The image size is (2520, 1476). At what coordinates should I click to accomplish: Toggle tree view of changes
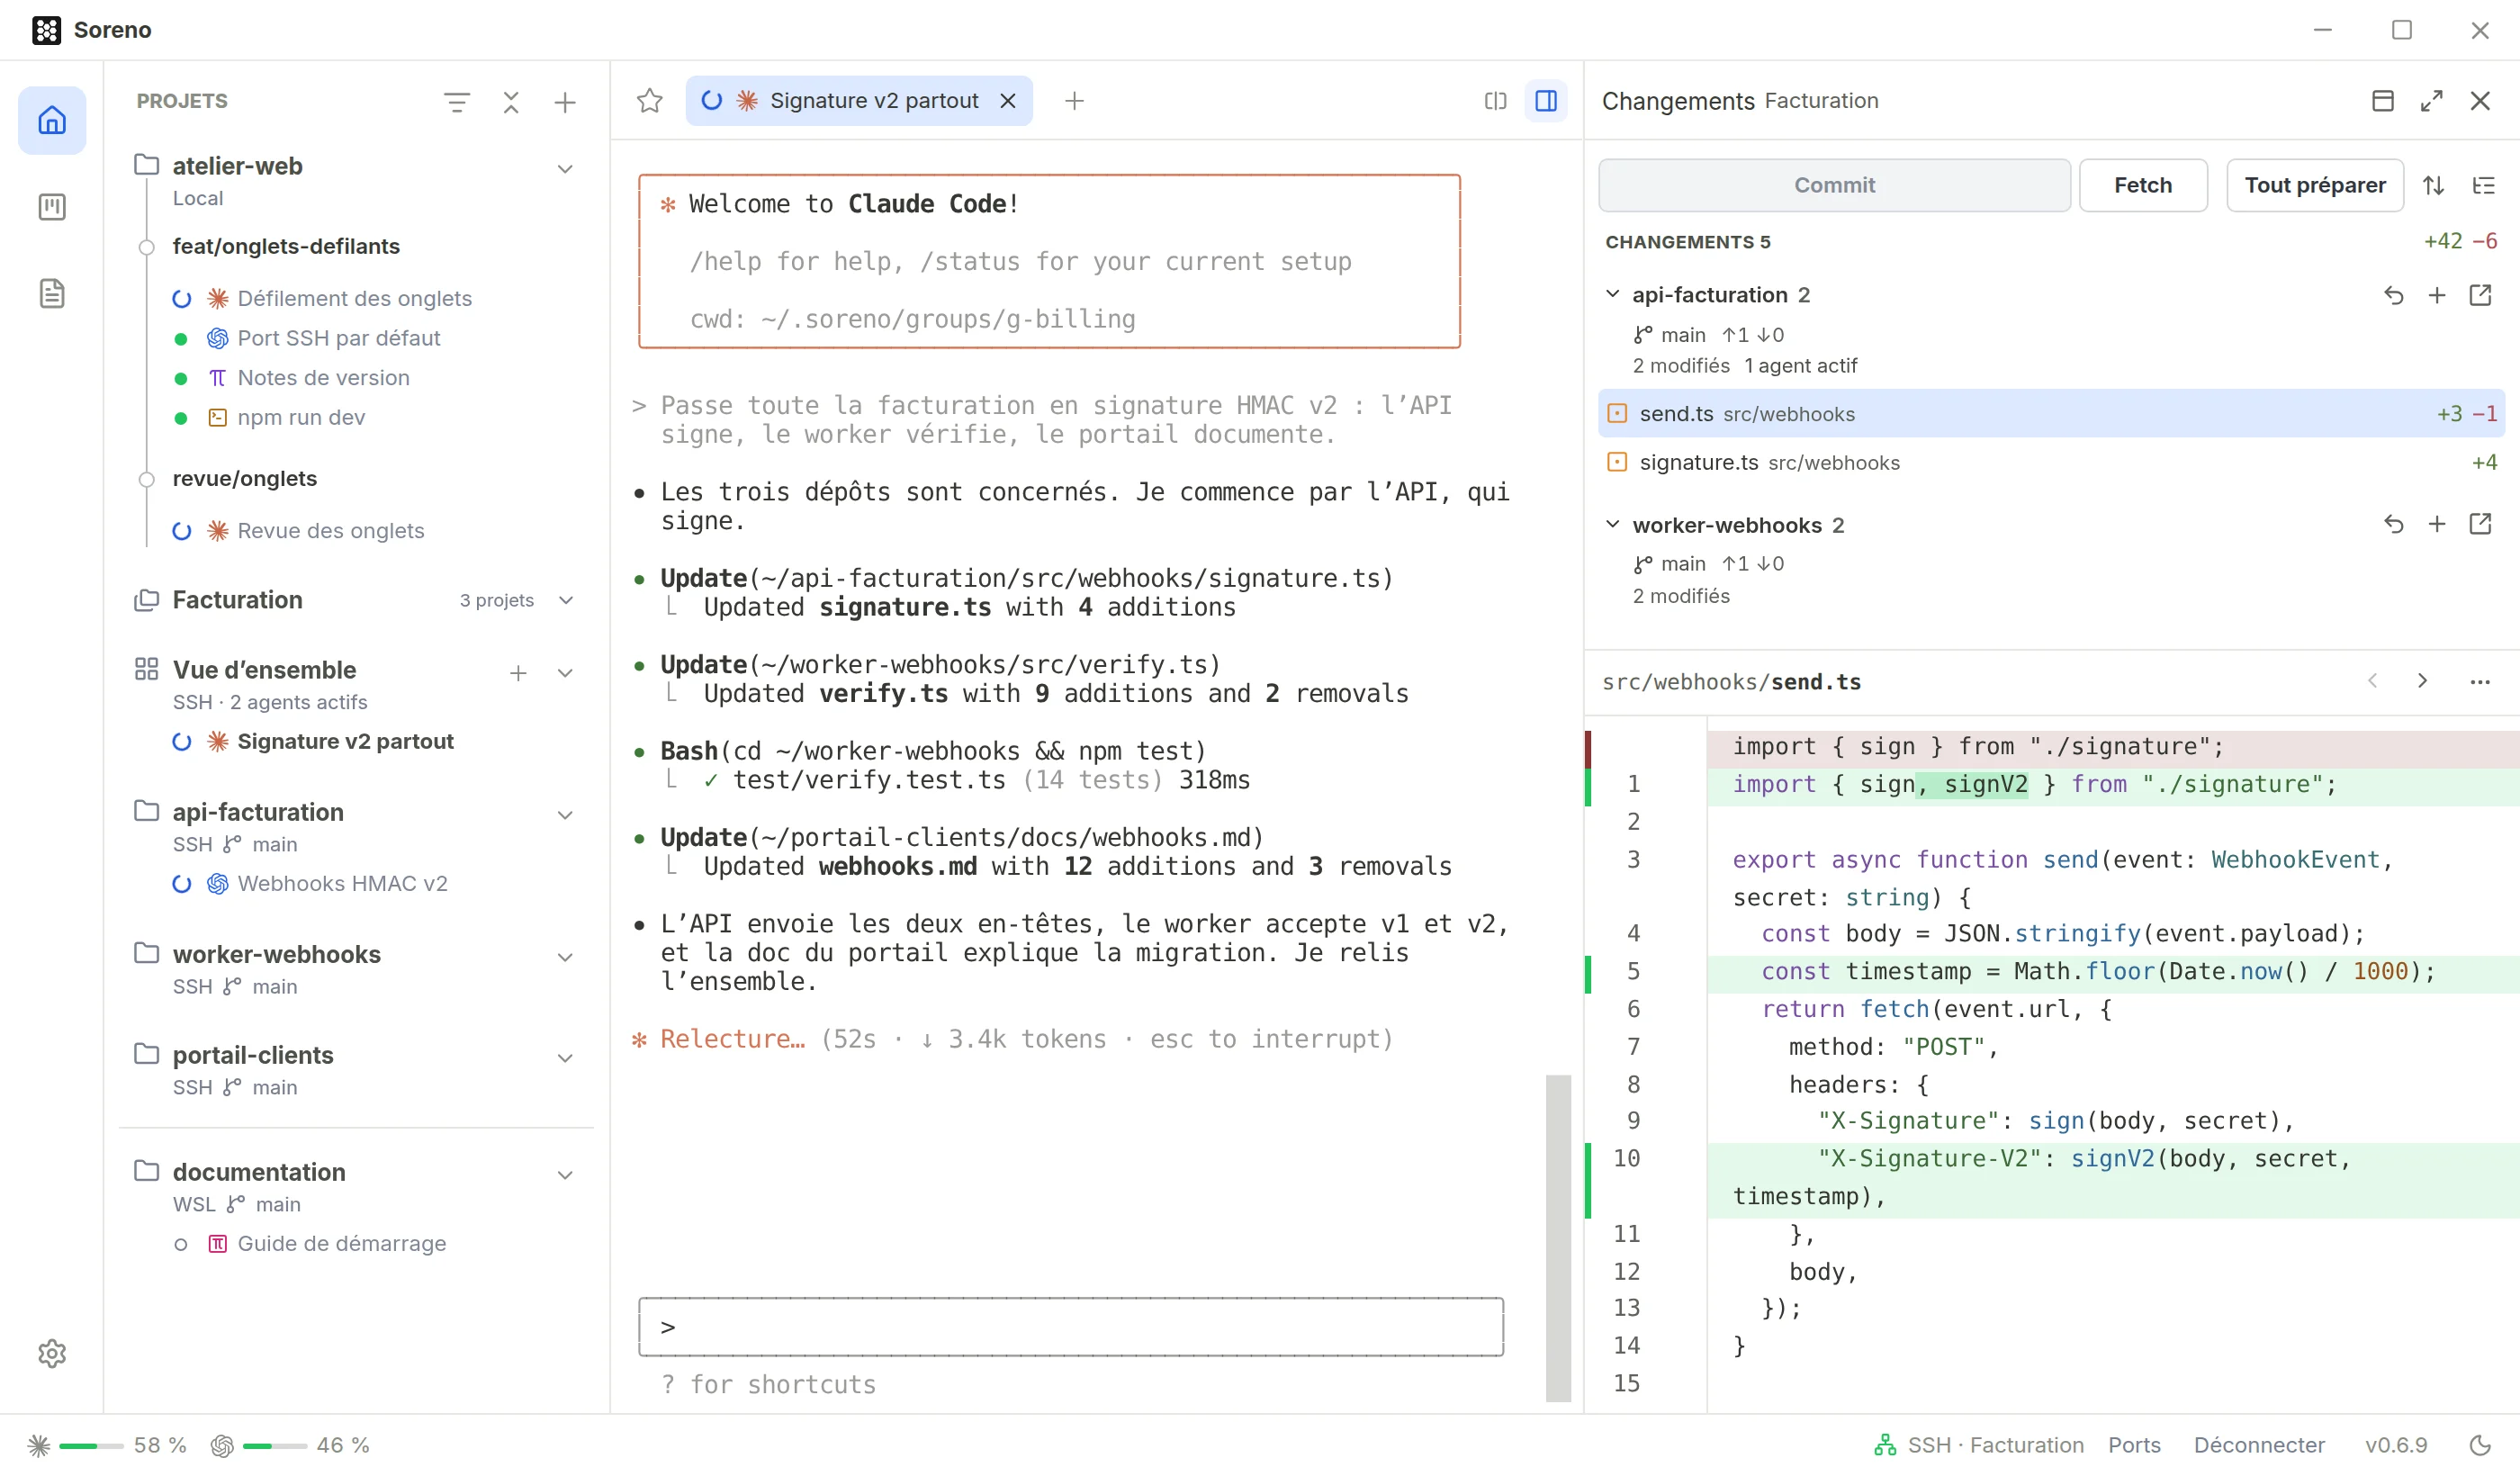(2484, 185)
